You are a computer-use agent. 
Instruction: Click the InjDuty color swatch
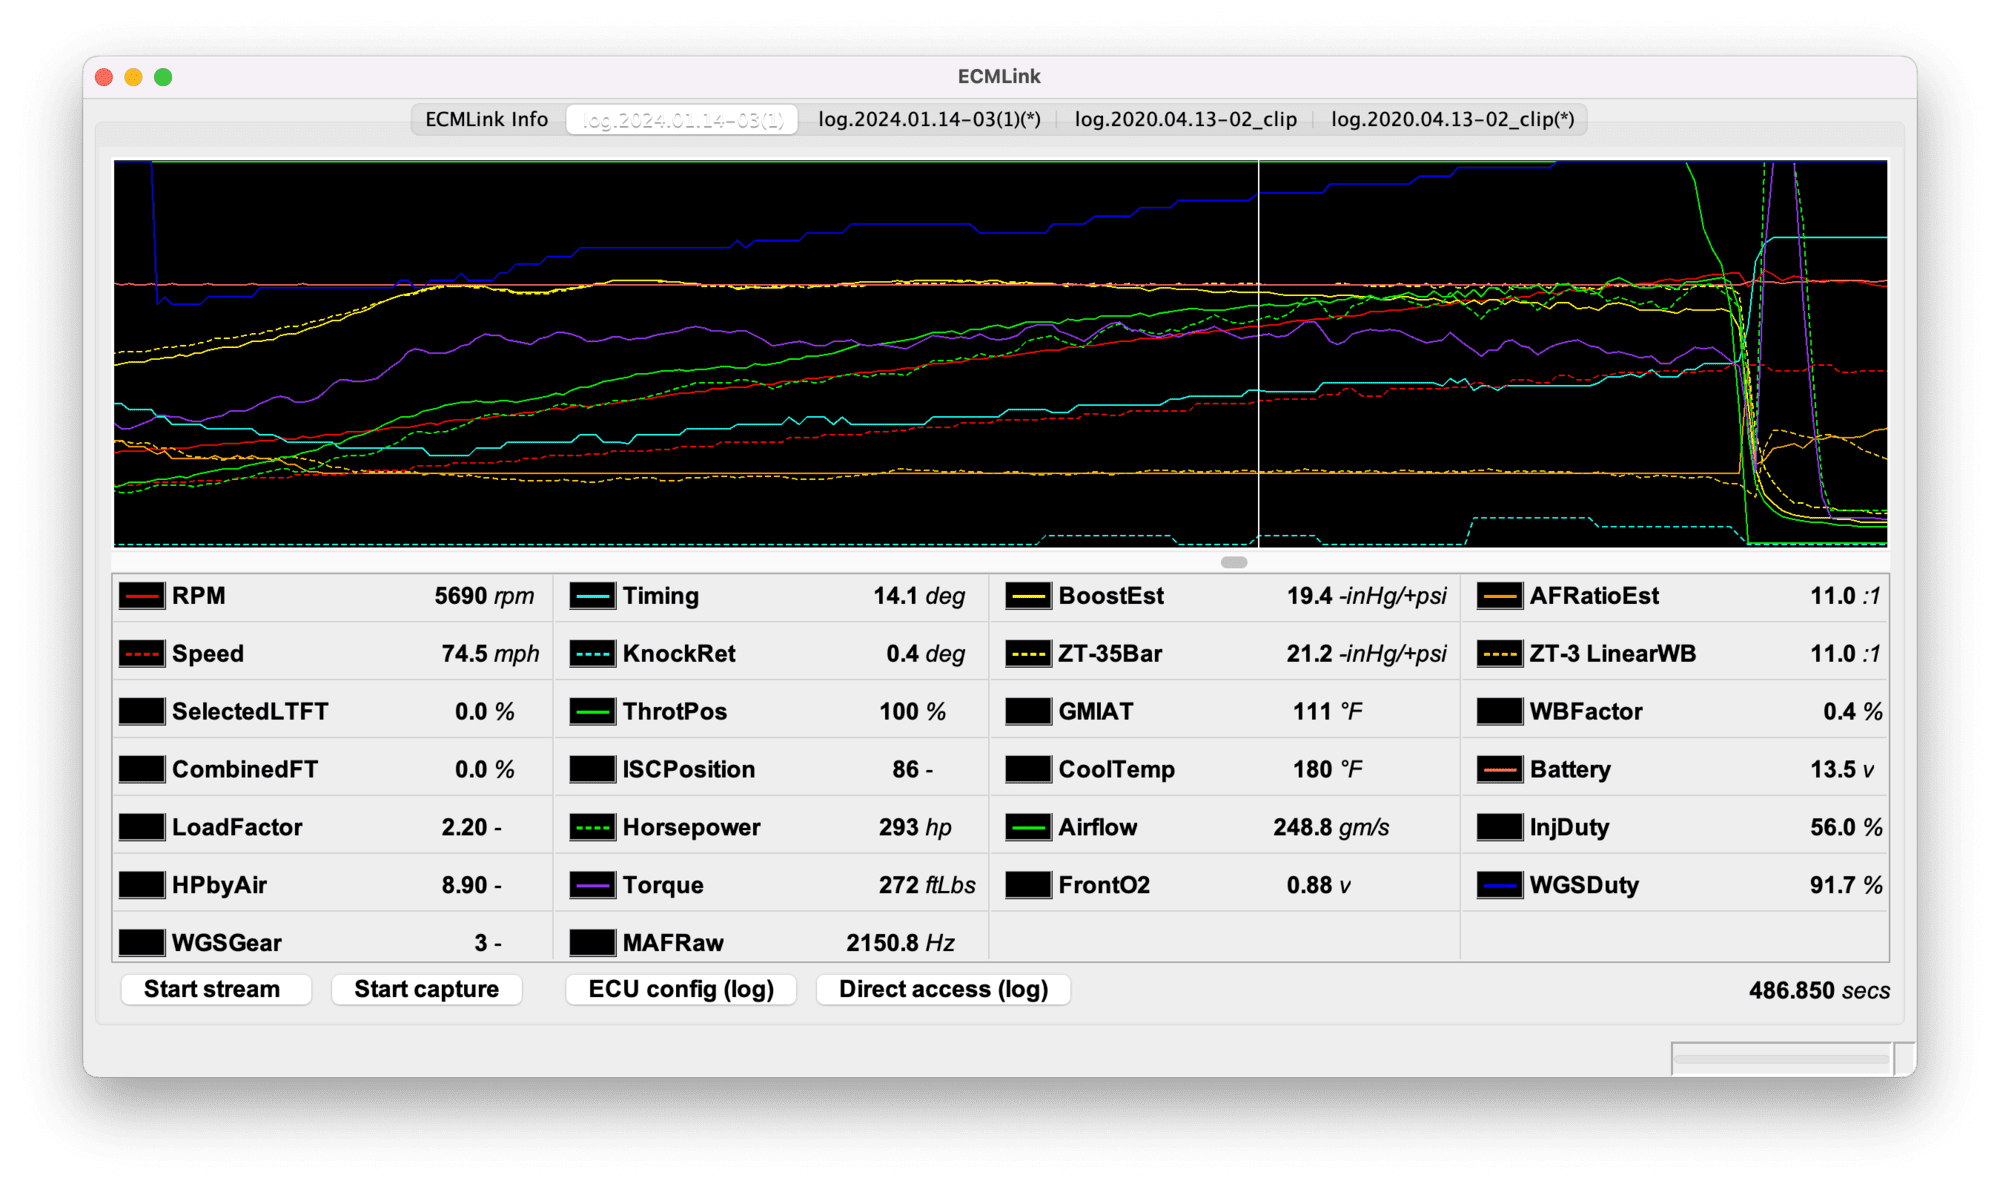click(1500, 828)
